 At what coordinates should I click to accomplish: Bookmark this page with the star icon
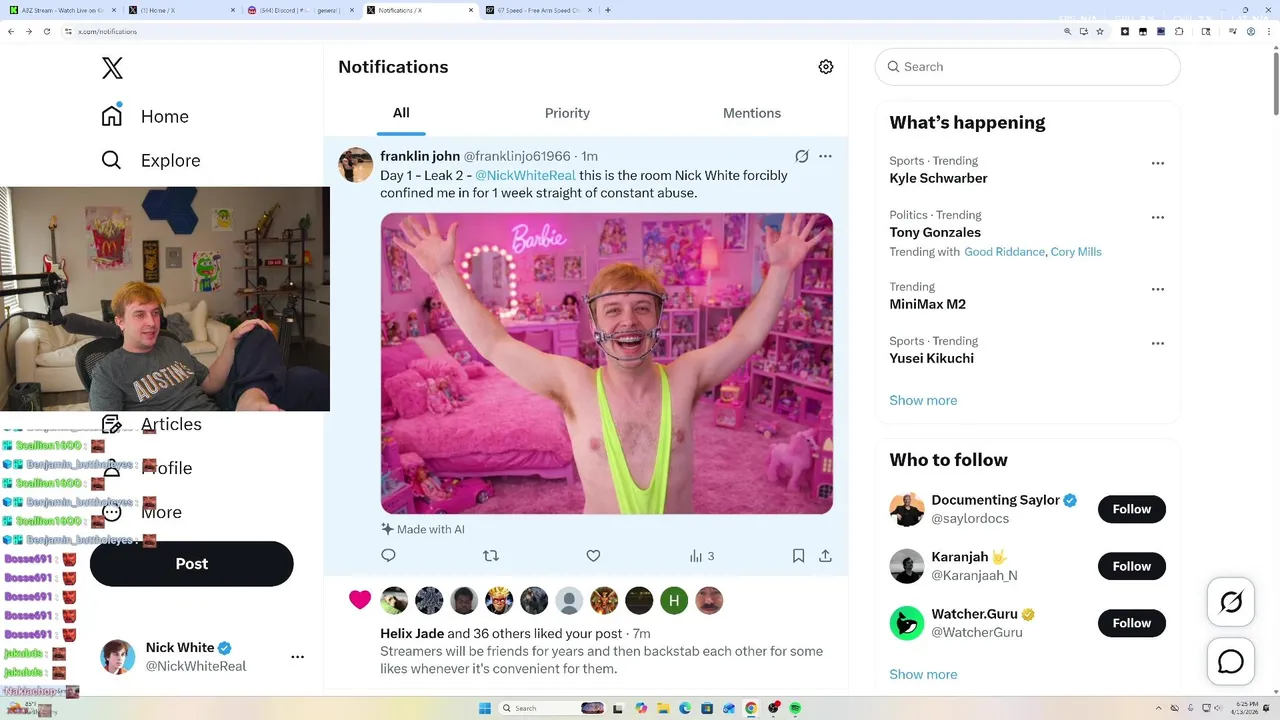point(1100,31)
